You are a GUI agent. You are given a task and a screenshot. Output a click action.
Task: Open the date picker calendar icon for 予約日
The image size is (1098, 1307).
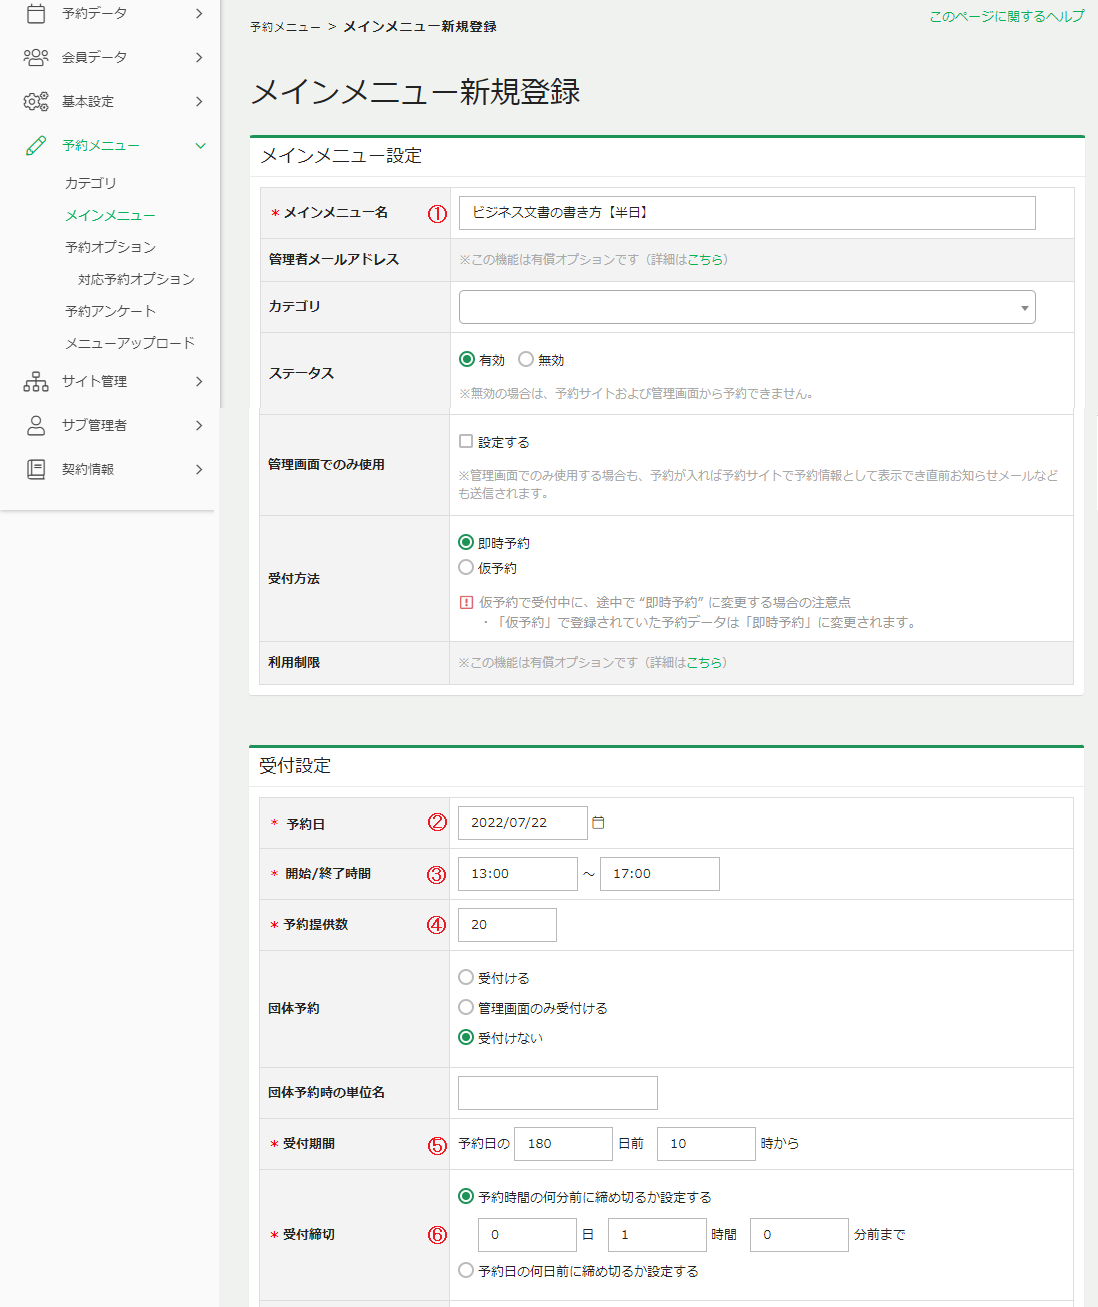(x=598, y=822)
